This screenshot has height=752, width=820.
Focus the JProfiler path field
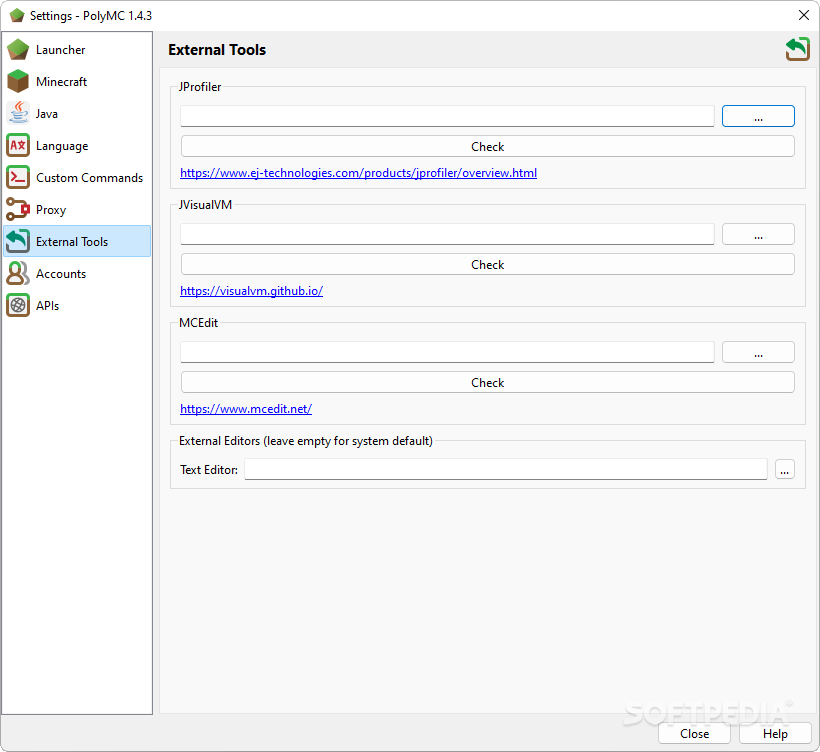447,116
